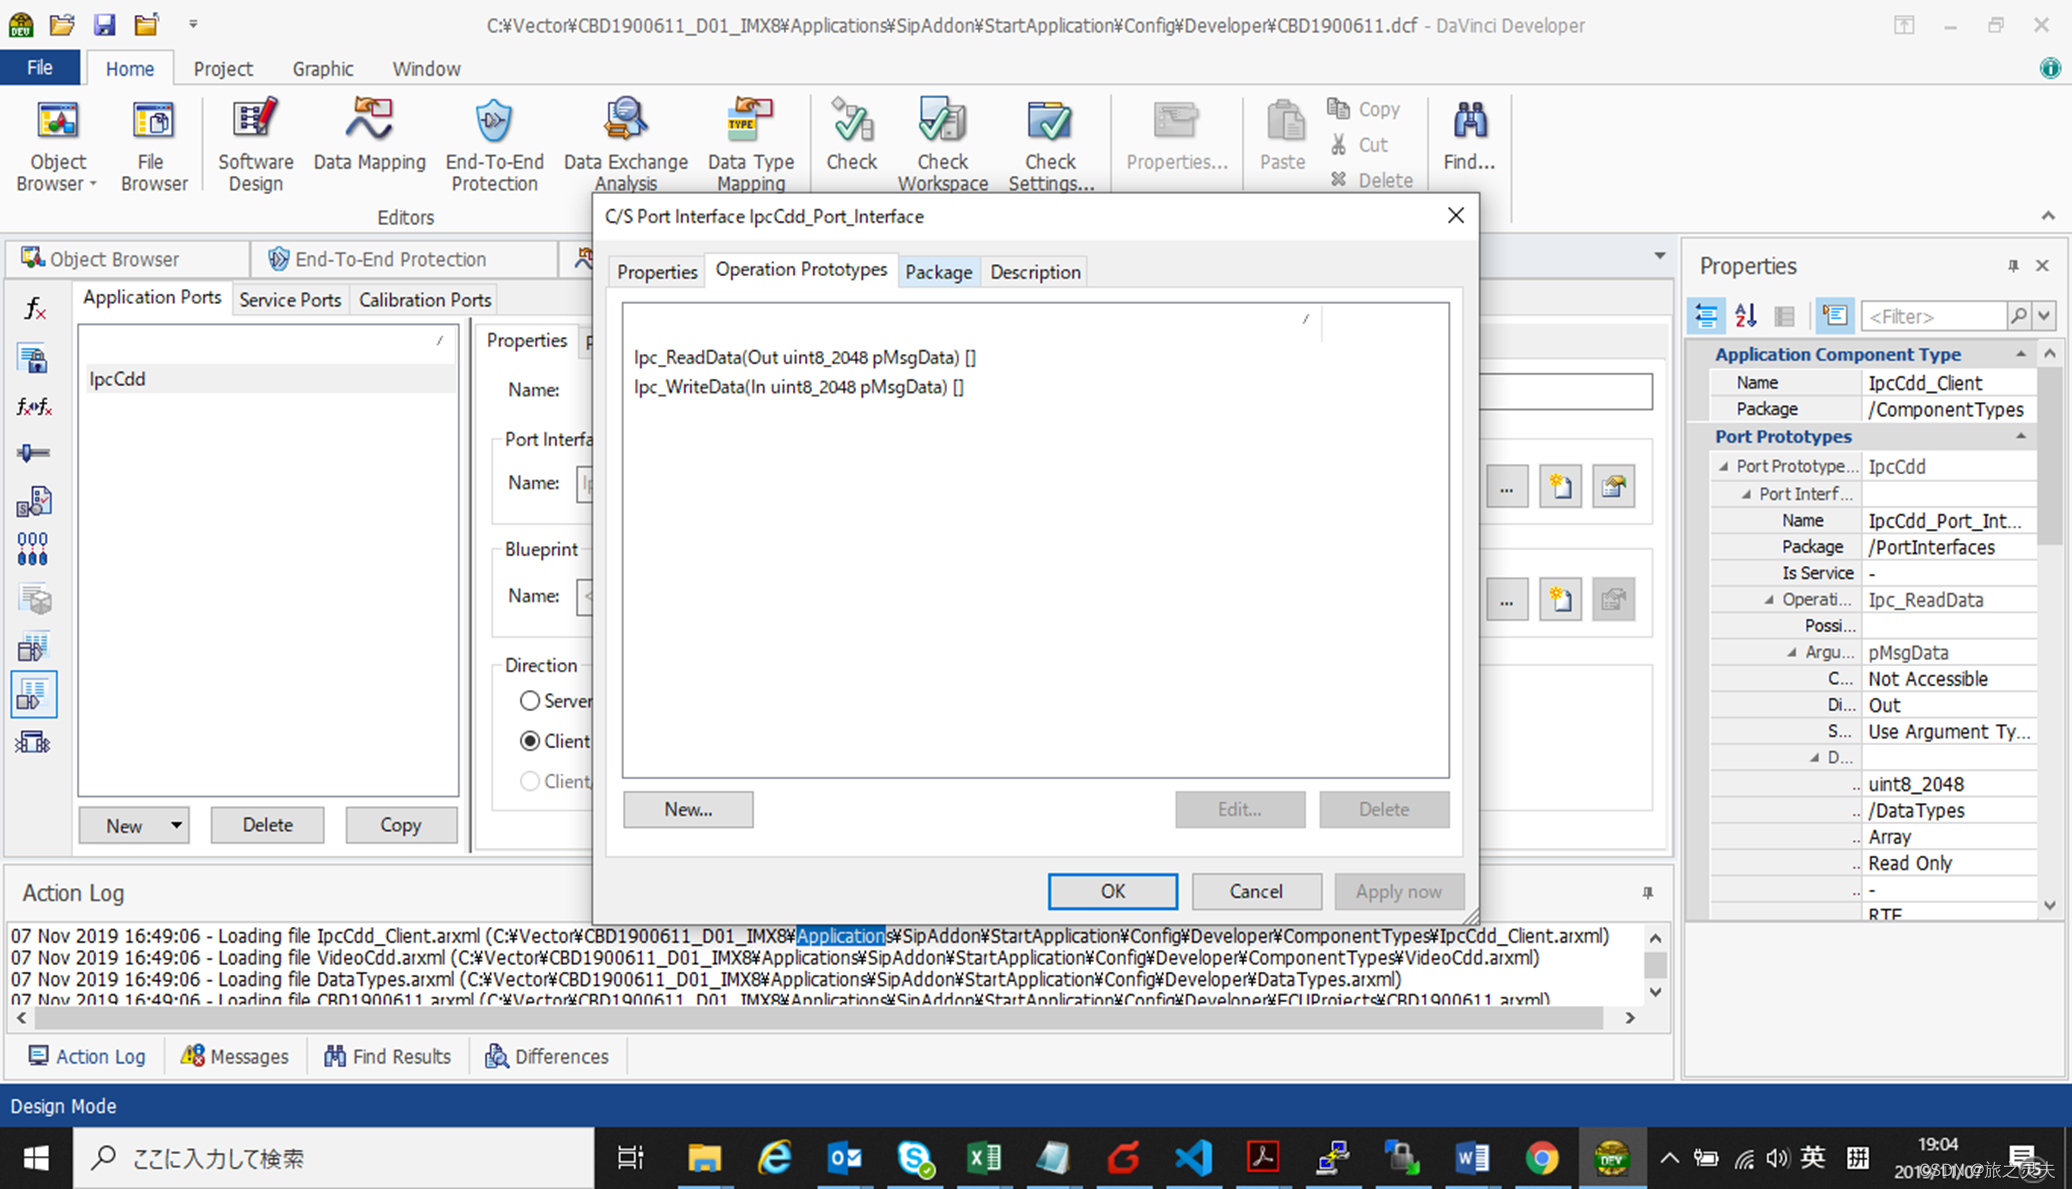Click New... to add an operation
Image resolution: width=2072 pixels, height=1189 pixels.
pyautogui.click(x=688, y=809)
